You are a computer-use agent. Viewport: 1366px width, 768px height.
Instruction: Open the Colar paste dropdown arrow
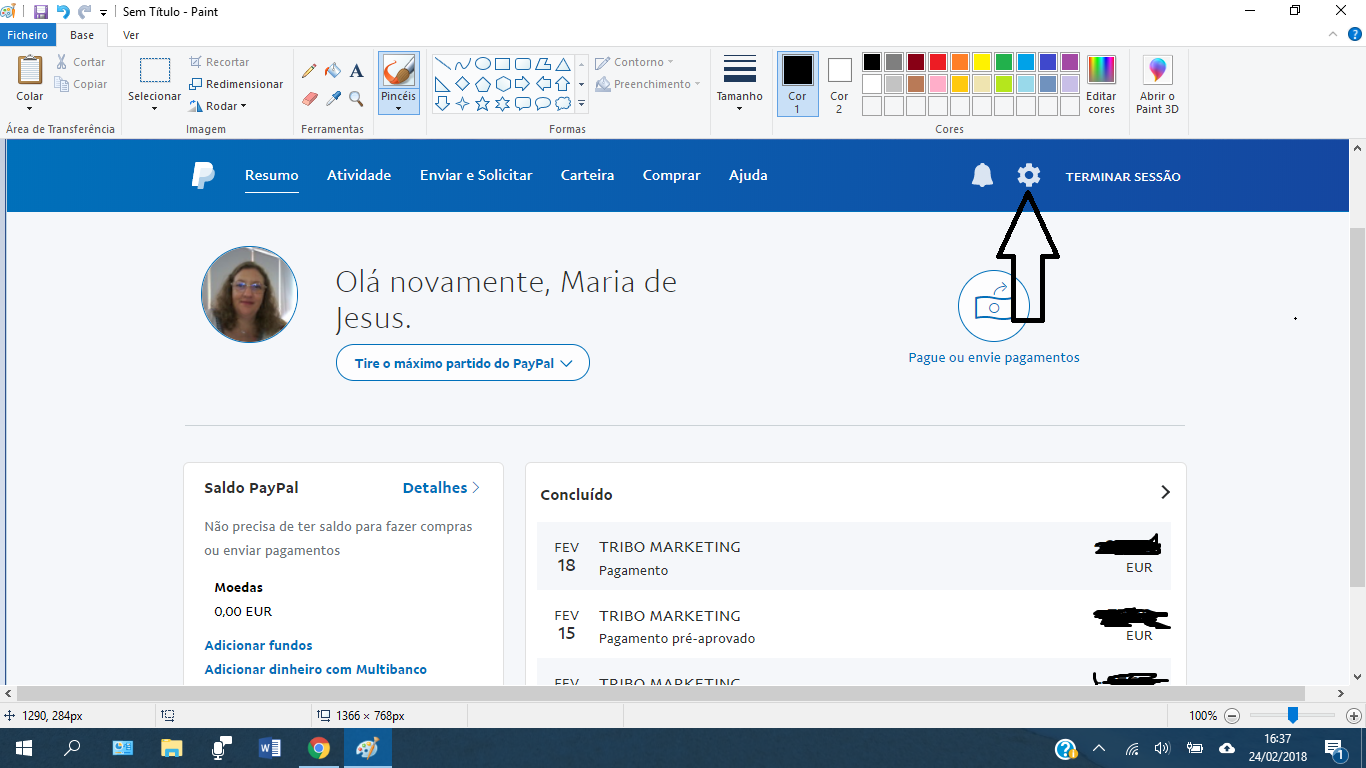[30, 108]
